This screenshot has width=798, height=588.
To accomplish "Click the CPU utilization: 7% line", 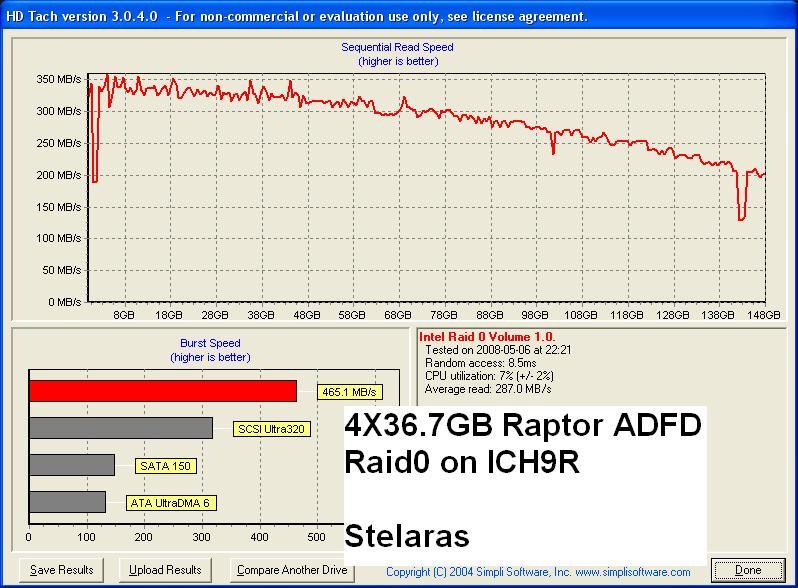I will point(489,376).
